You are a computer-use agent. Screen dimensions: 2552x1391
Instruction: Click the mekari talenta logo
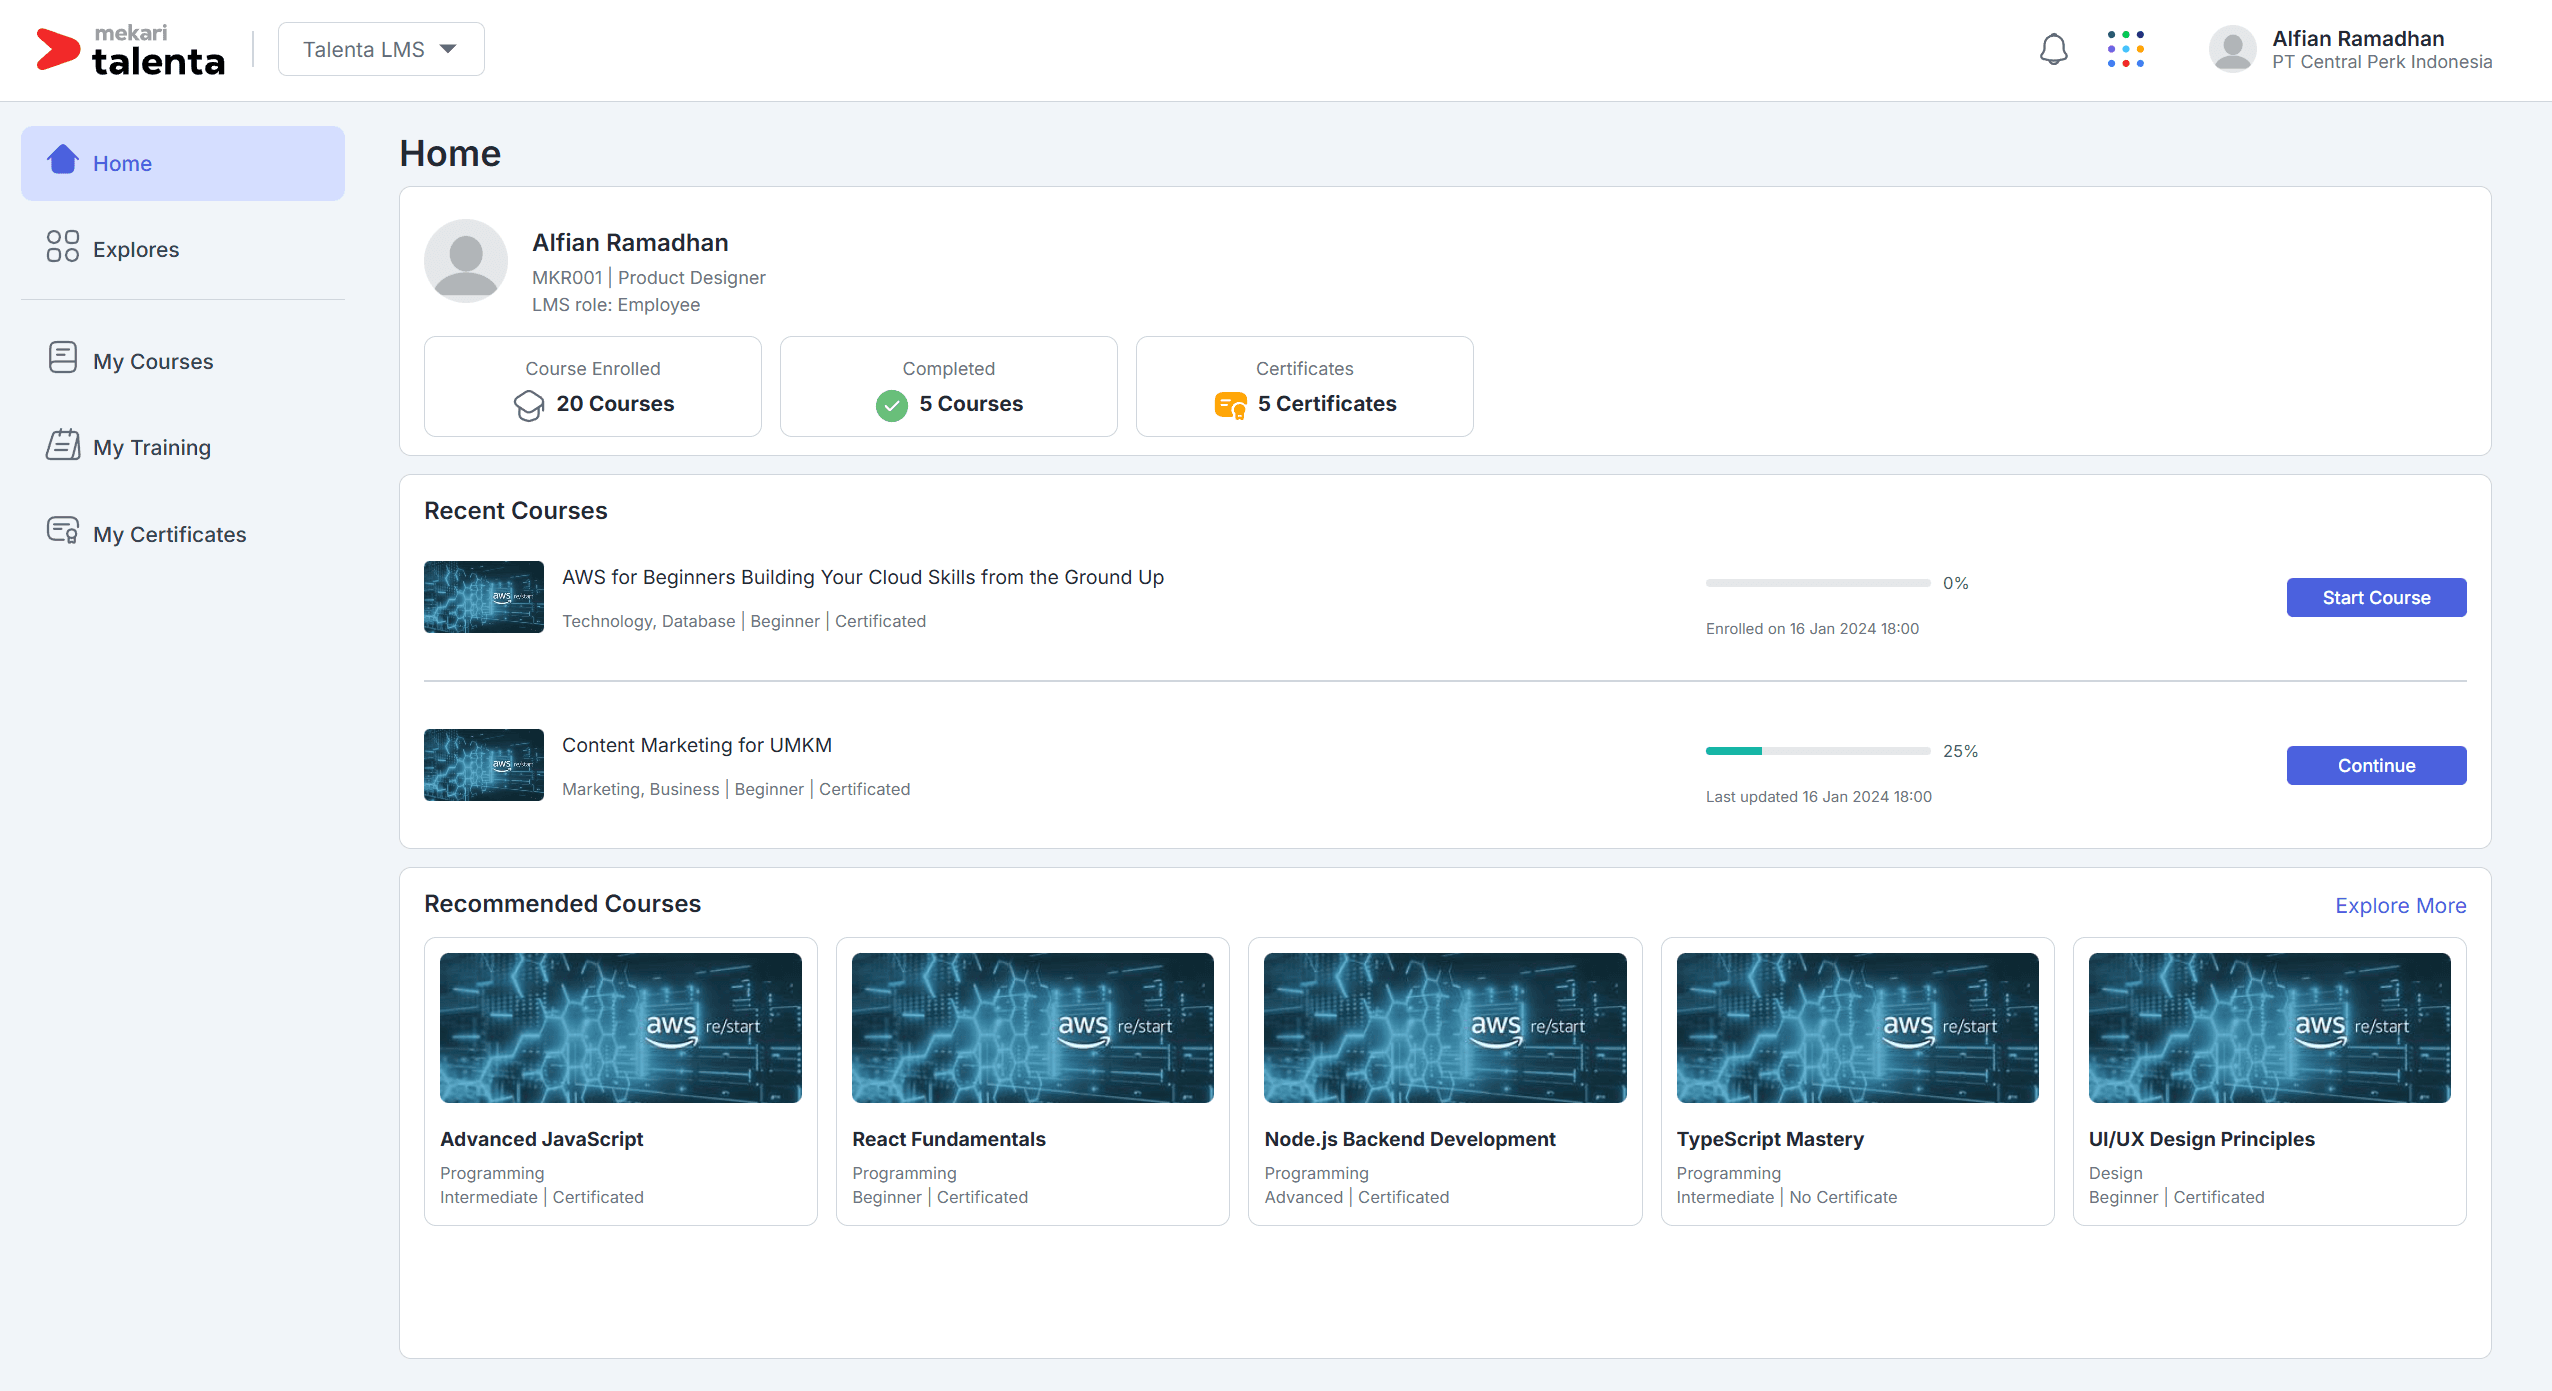tap(130, 50)
